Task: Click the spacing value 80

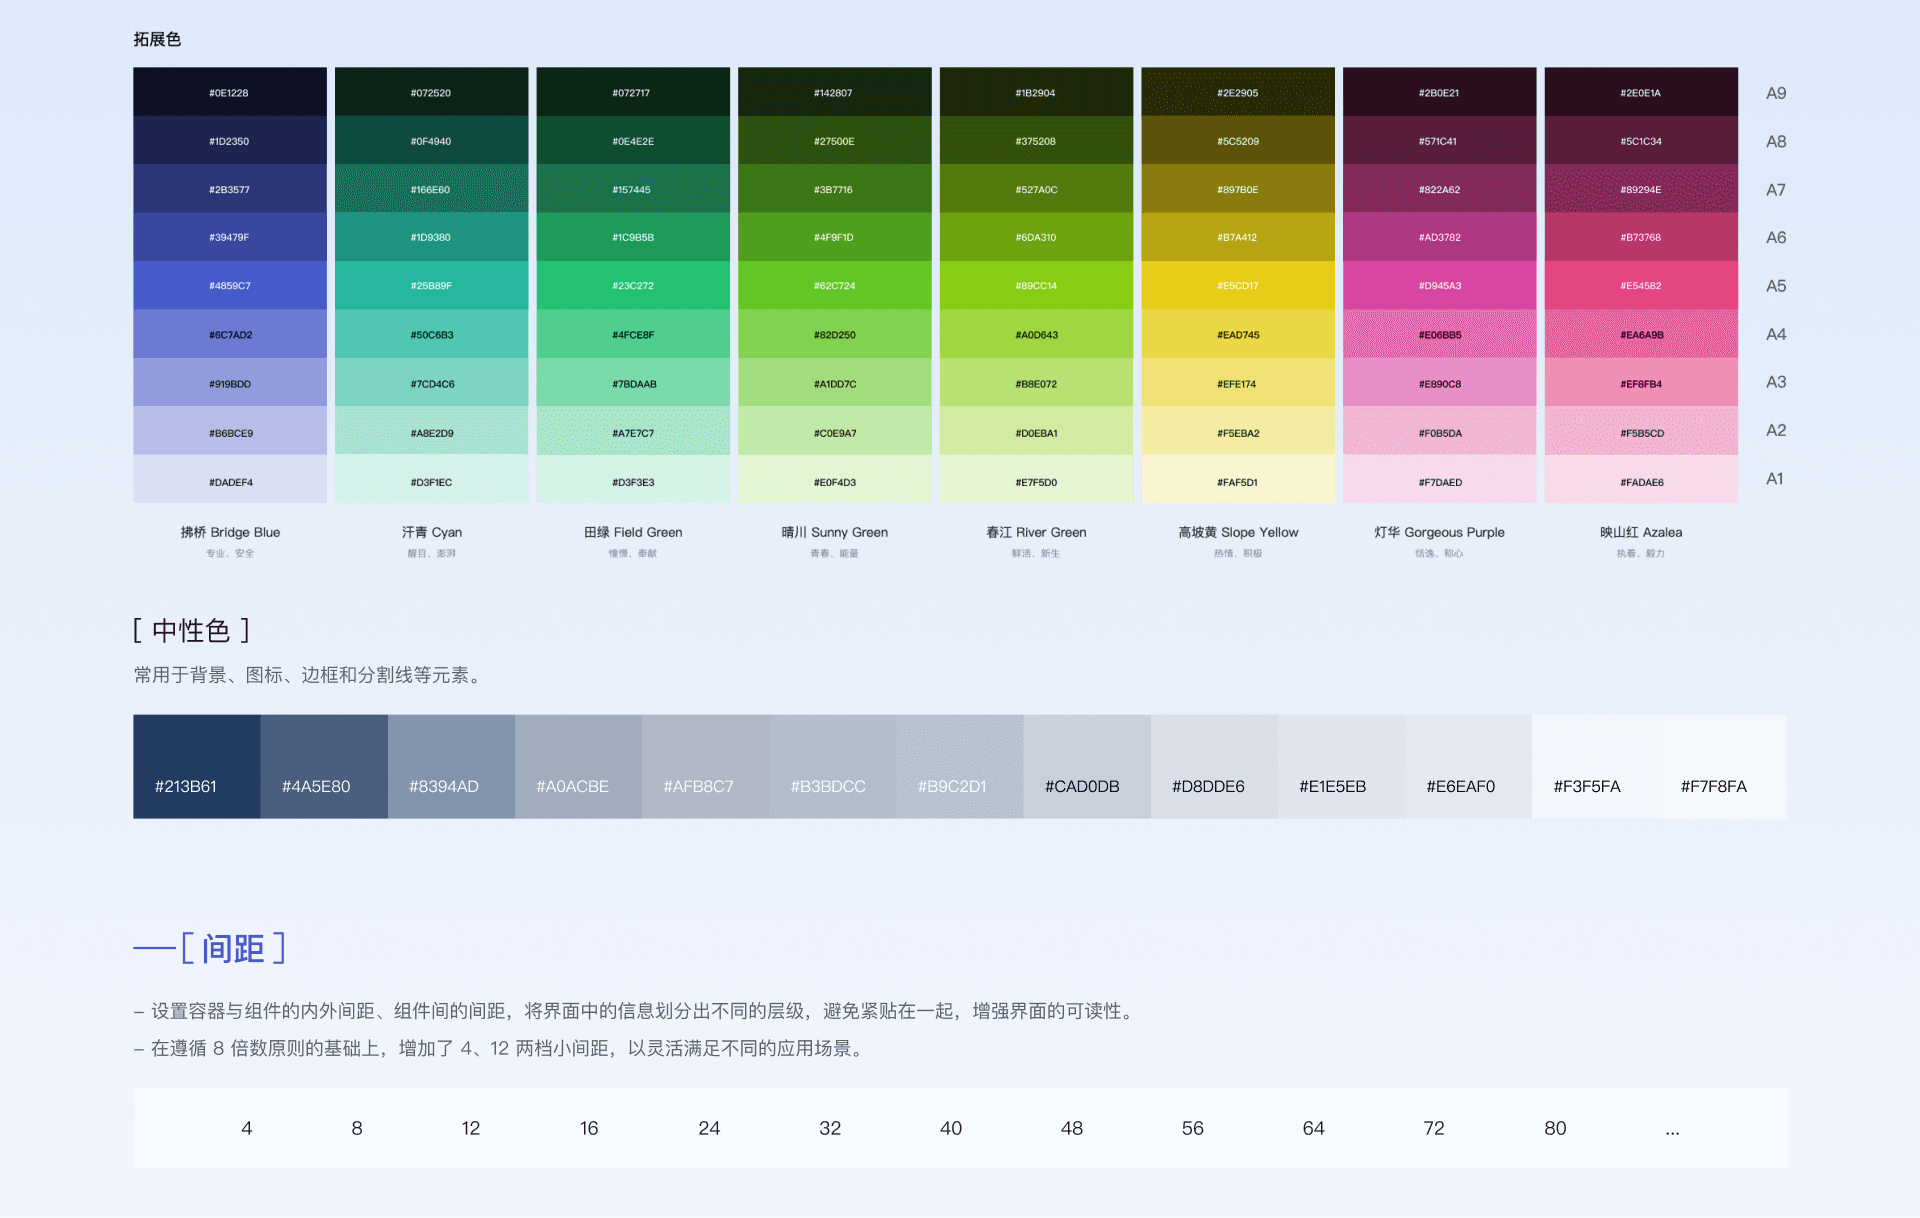Action: point(1555,1128)
